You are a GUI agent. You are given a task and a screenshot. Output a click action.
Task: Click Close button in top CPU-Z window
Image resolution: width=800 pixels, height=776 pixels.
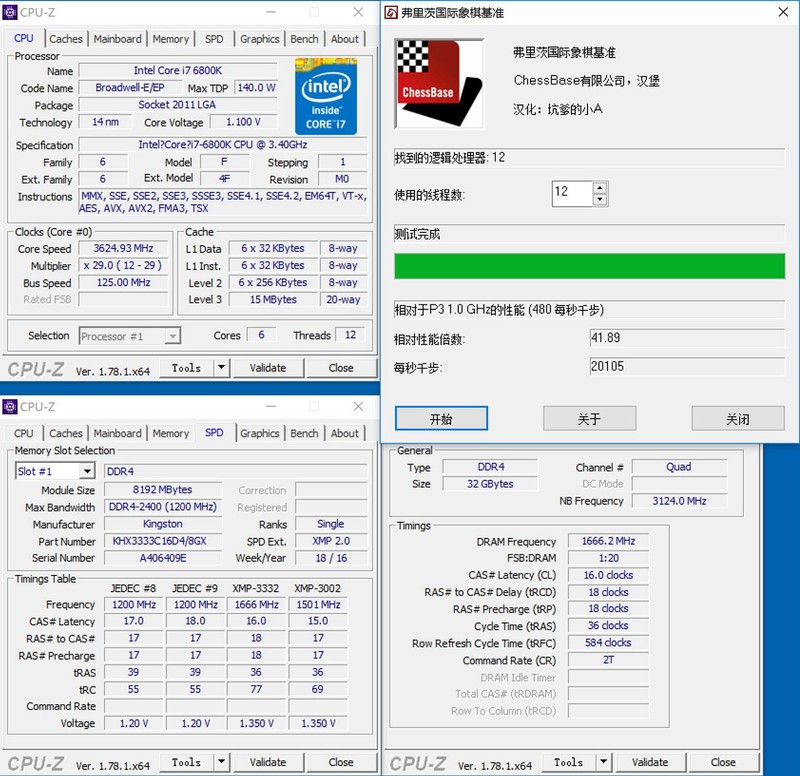341,367
